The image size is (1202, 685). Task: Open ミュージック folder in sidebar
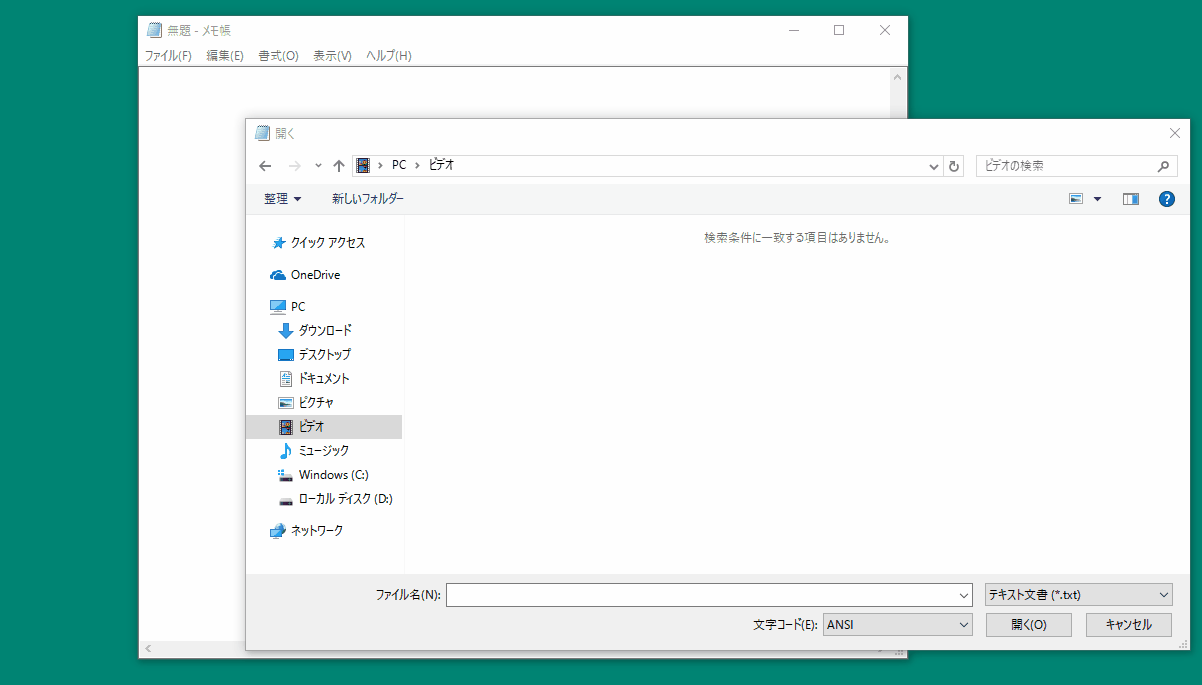point(324,451)
